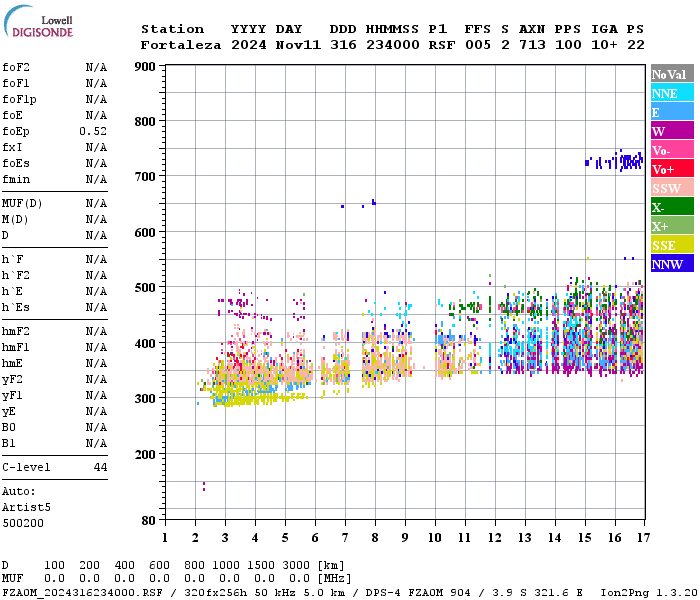
Task: Click the M(D) parameter label
Action: point(15,220)
